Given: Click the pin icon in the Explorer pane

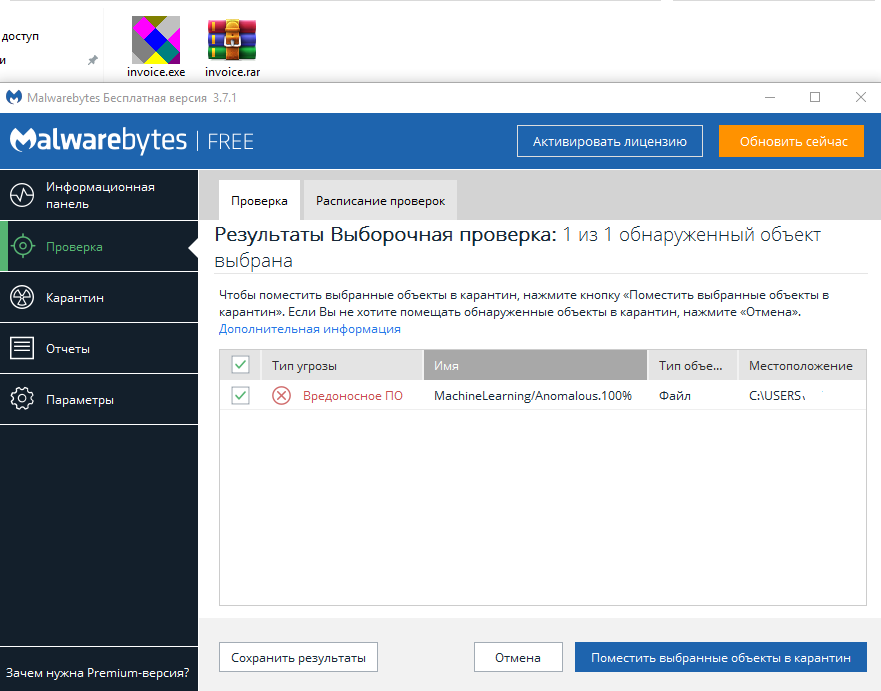Looking at the screenshot, I should tap(93, 60).
